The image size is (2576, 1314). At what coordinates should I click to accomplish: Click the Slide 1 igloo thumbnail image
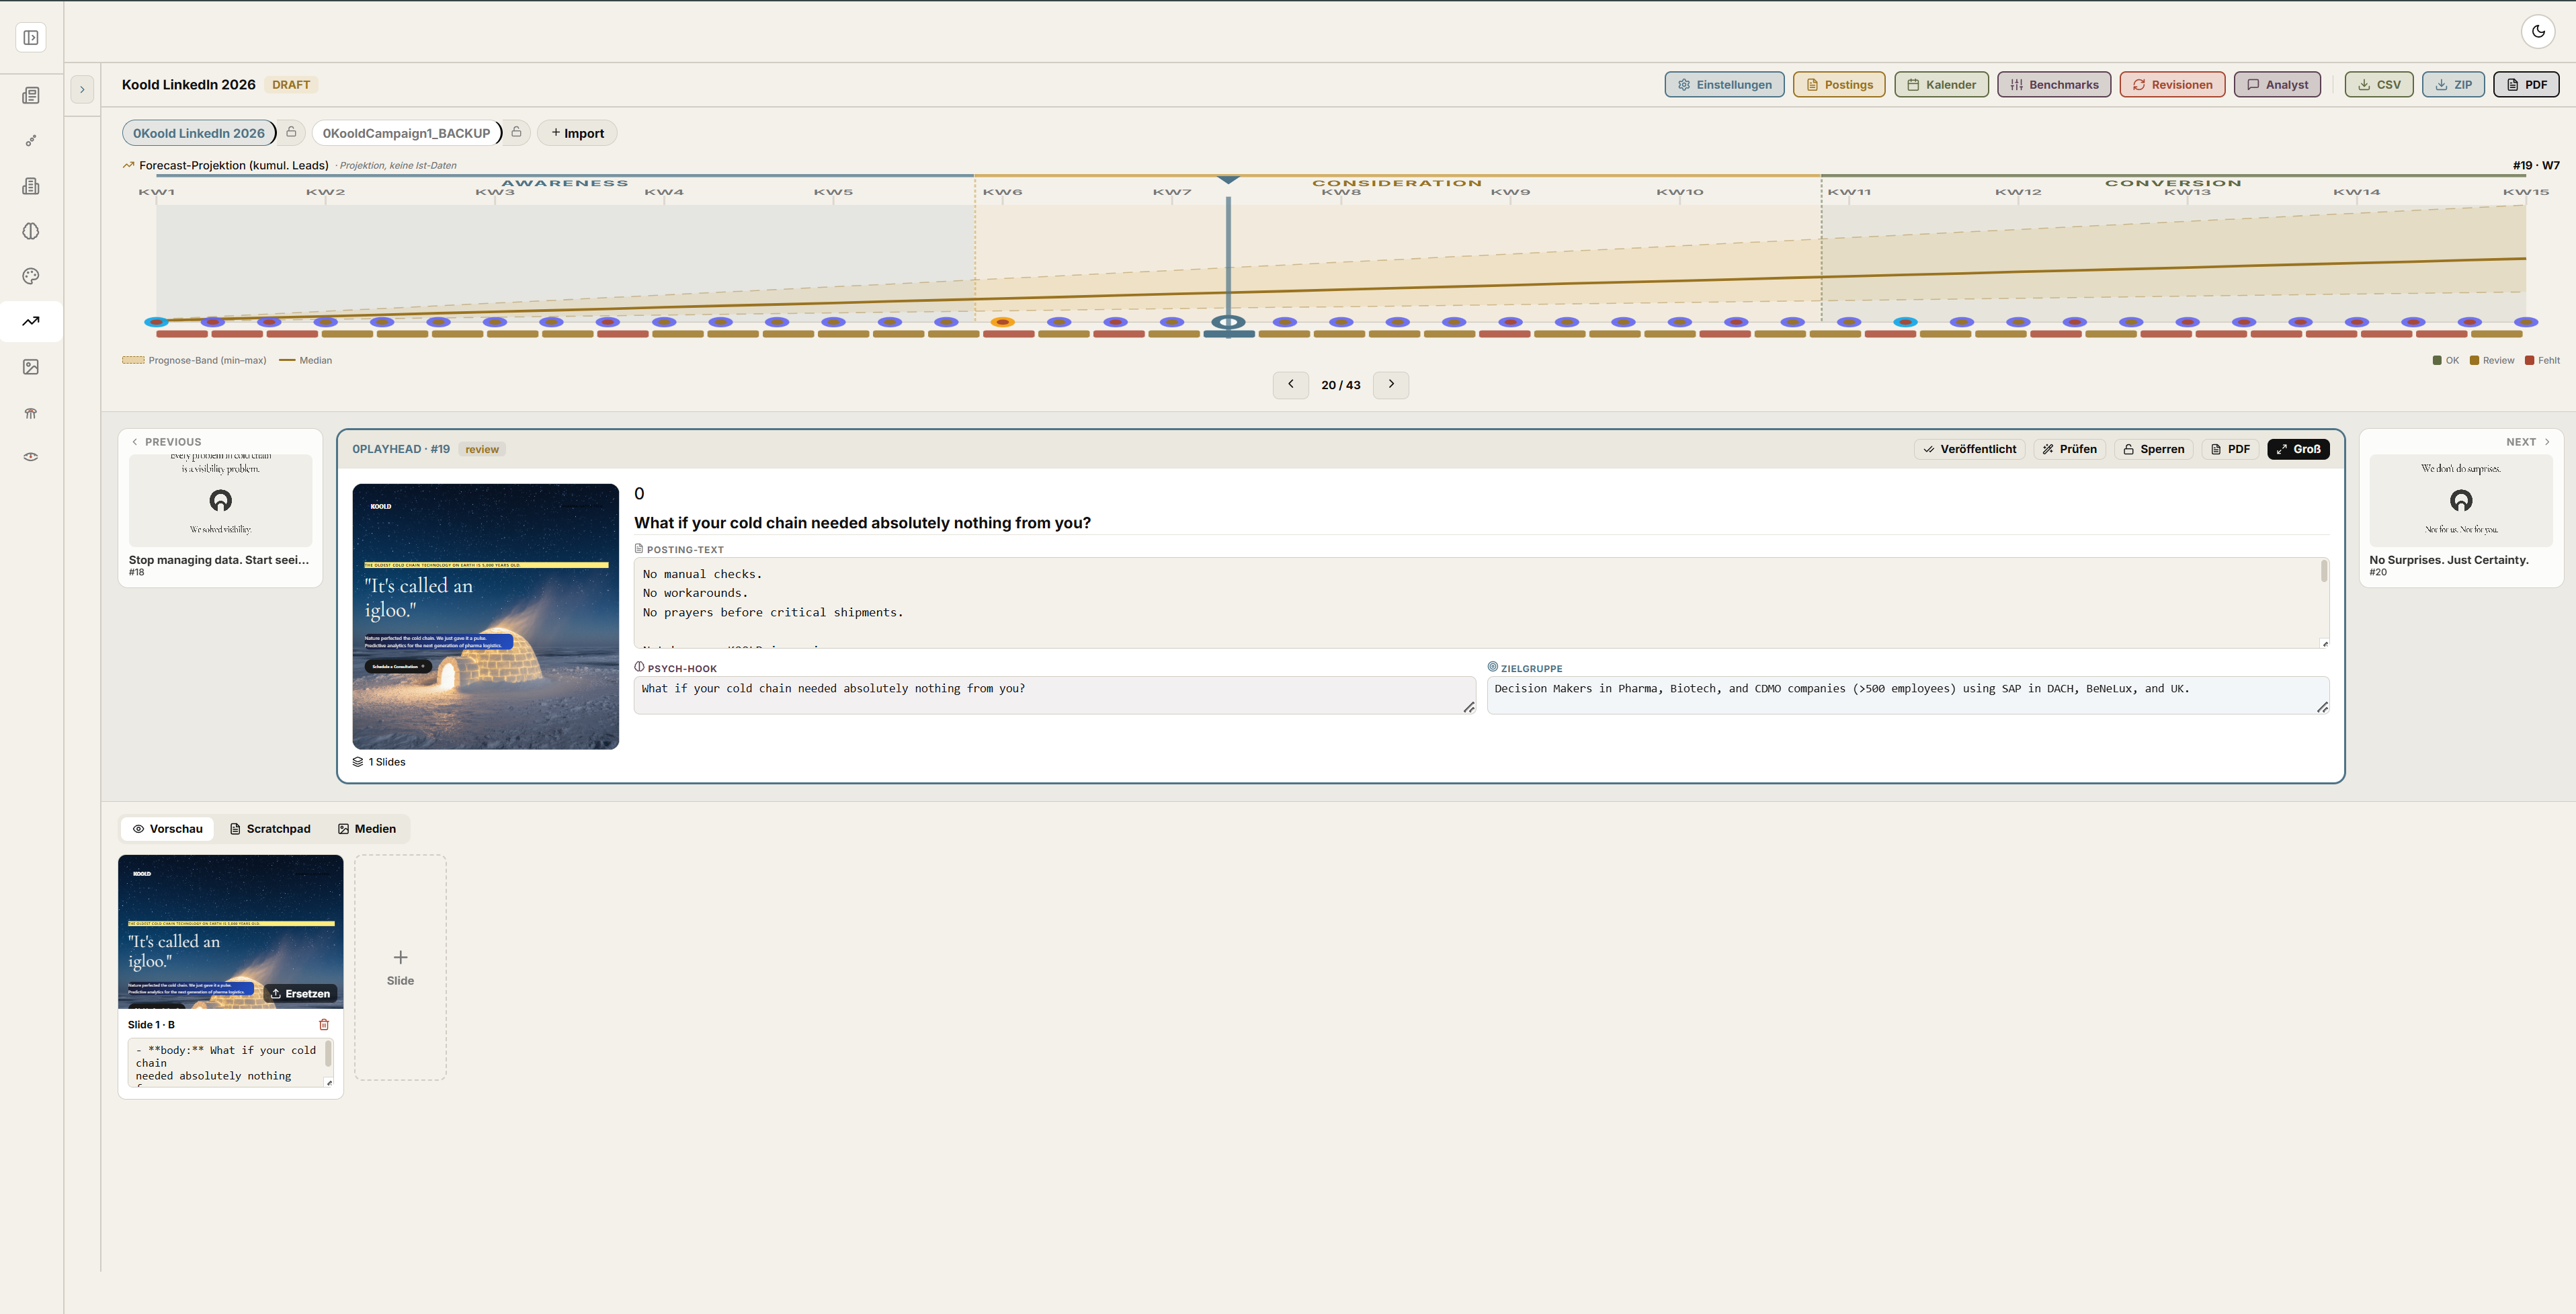tap(230, 931)
